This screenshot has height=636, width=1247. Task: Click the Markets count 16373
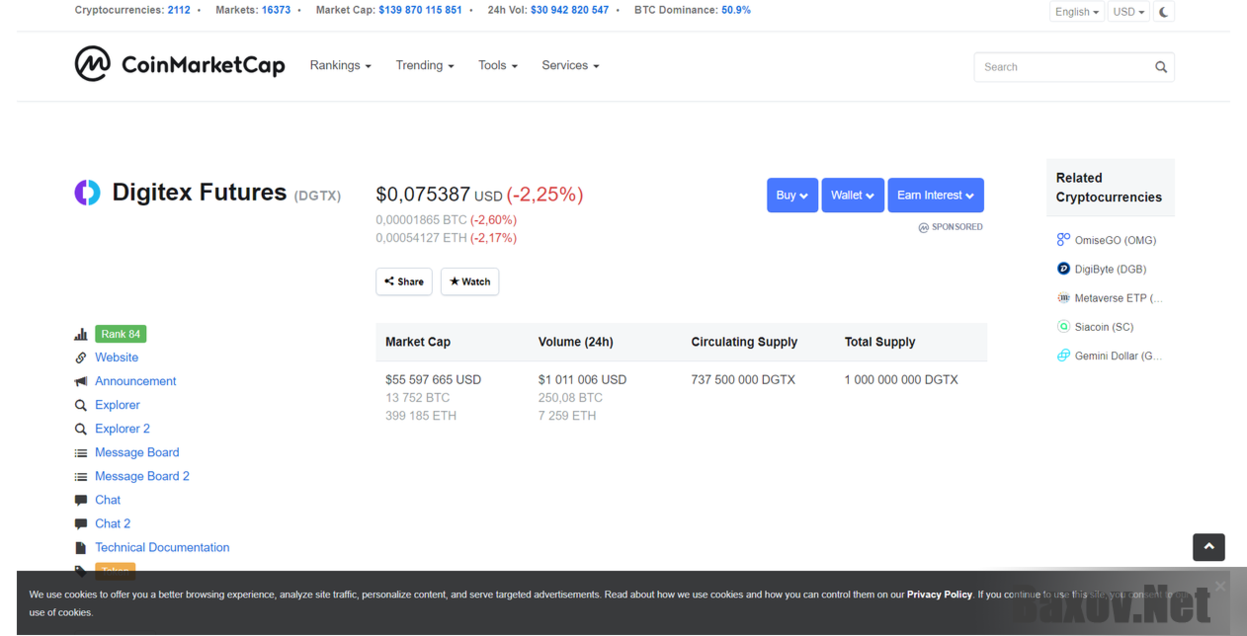pos(276,10)
